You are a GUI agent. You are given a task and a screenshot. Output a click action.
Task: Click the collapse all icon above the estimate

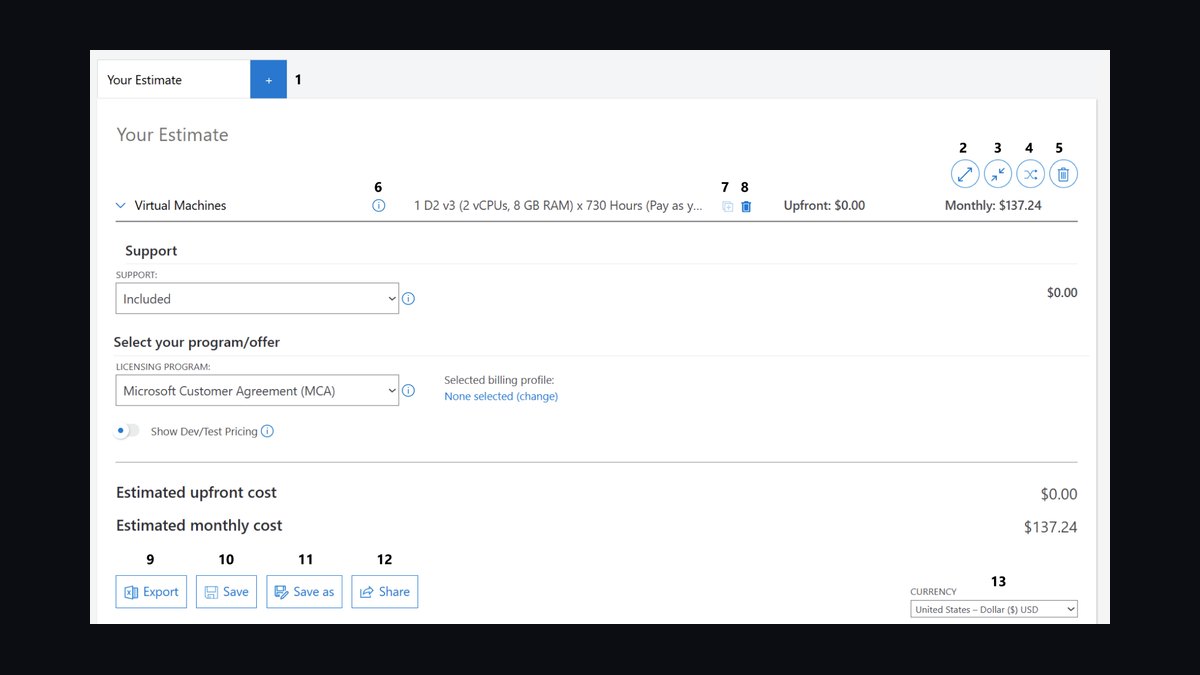(997, 174)
